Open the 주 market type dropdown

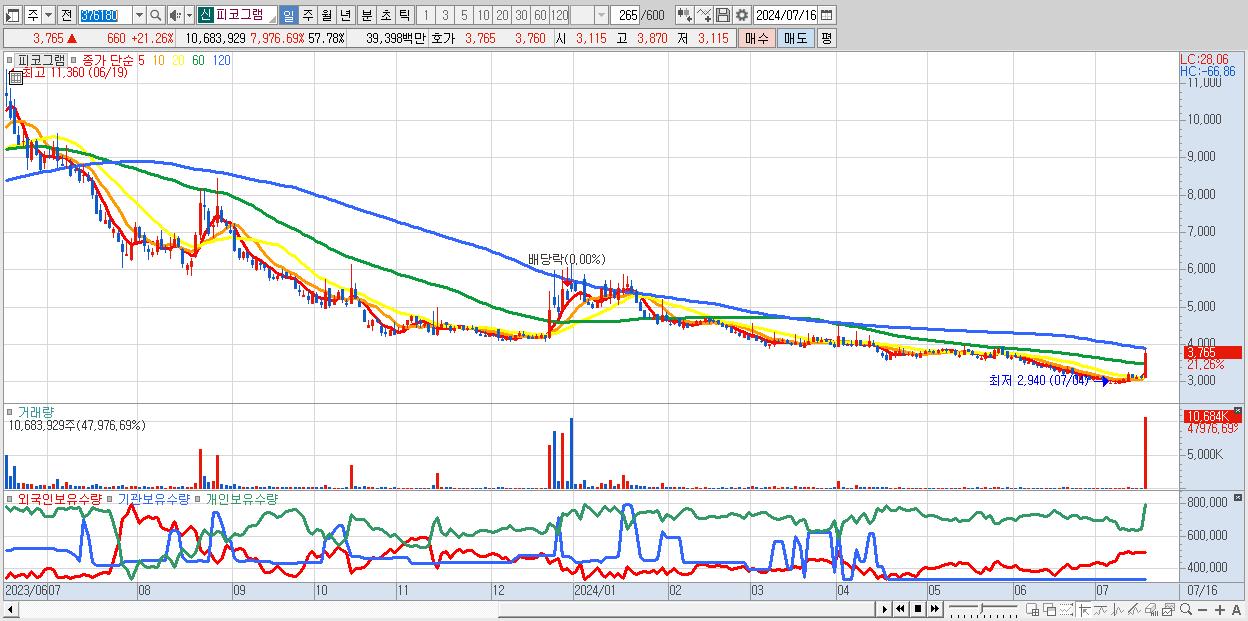coord(48,15)
